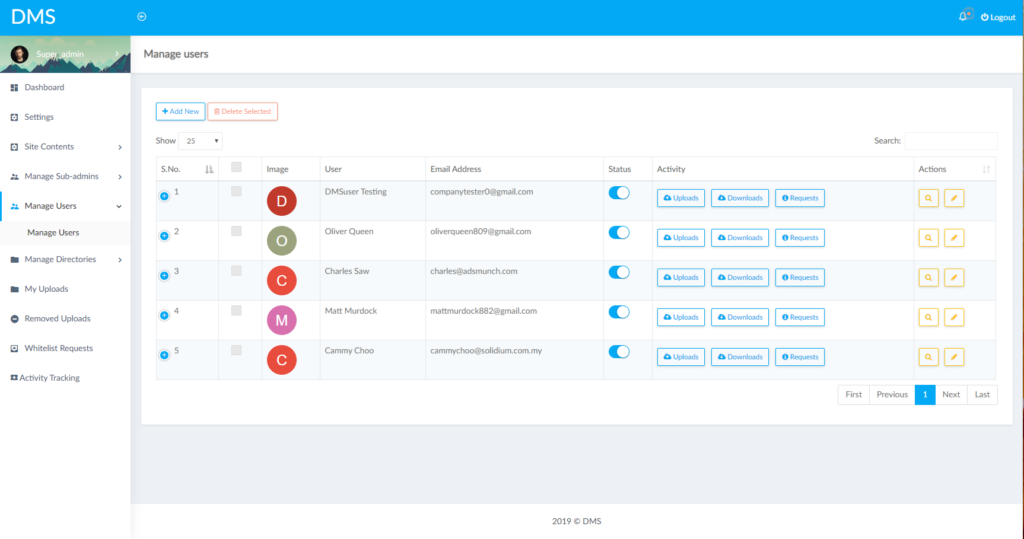The image size is (1024, 539).
Task: Click the Removed Uploads sidebar icon
Action: 14,319
